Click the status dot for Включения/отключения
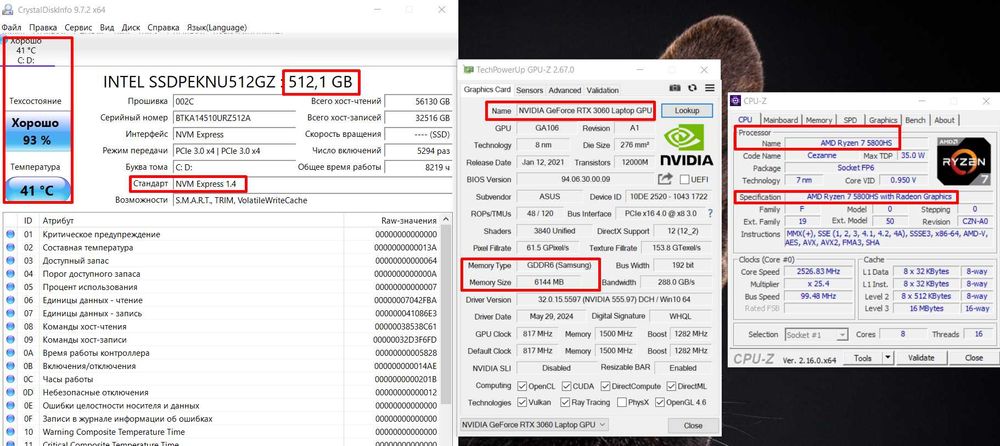This screenshot has width=1000, height=446. pyautogui.click(x=10, y=366)
